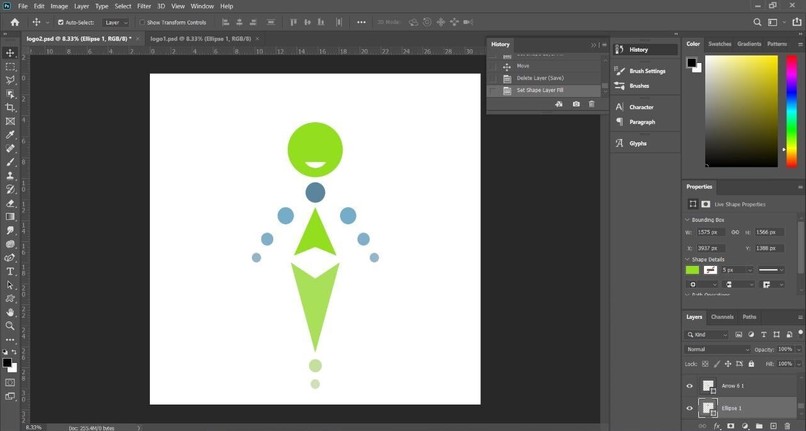Toggle the layer filter on/off switch
806x431 pixels.
pos(800,333)
